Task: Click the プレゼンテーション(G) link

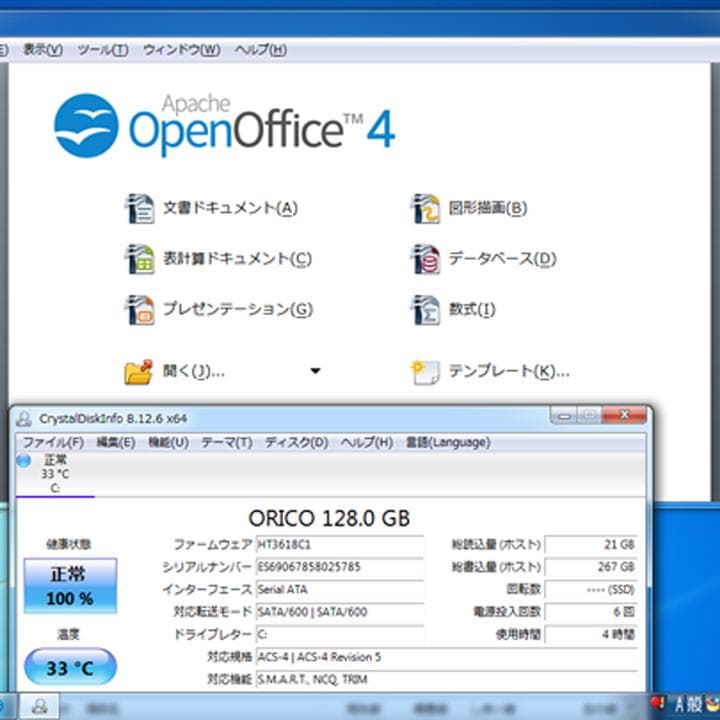Action: 238,309
